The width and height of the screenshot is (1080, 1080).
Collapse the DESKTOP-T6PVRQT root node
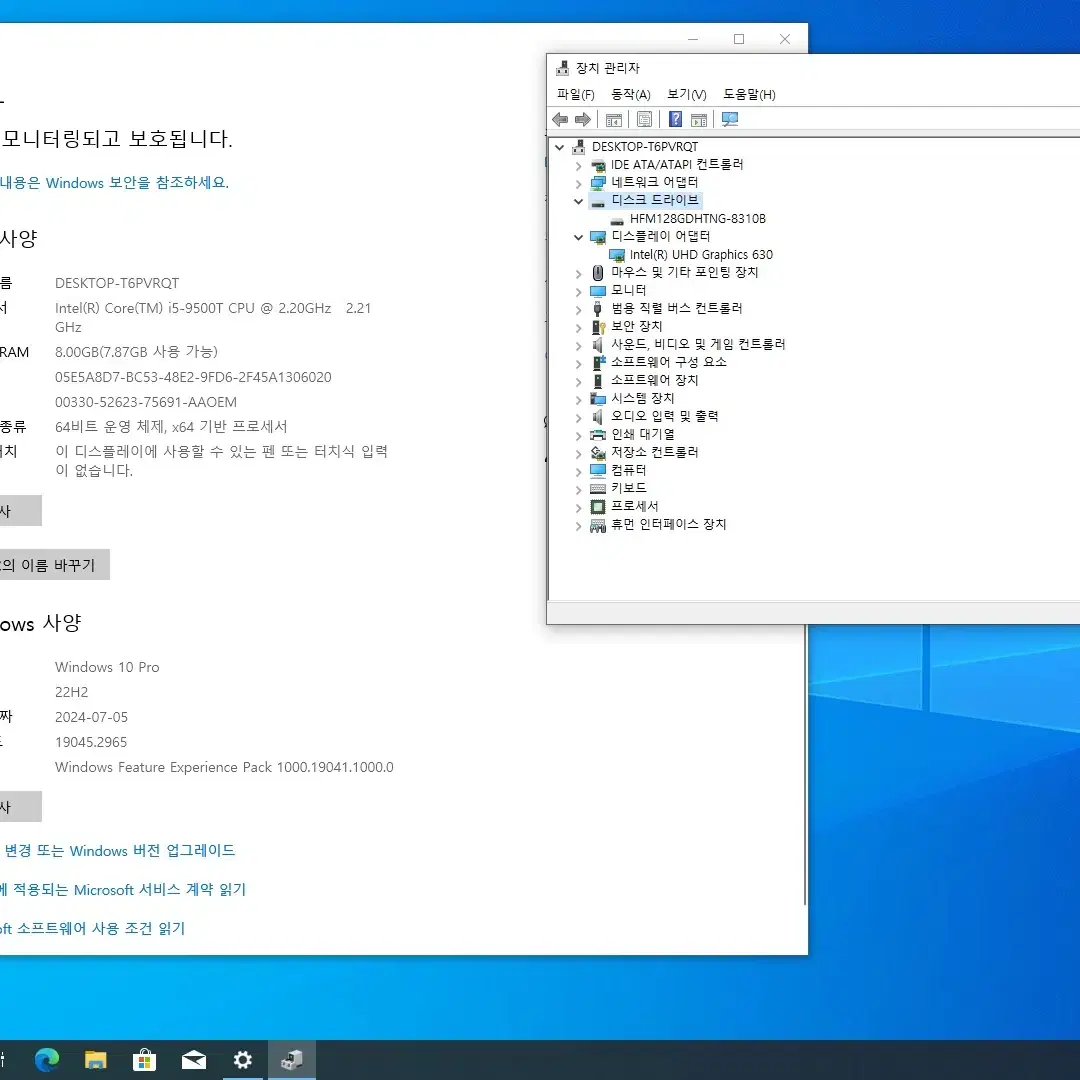pyautogui.click(x=560, y=147)
